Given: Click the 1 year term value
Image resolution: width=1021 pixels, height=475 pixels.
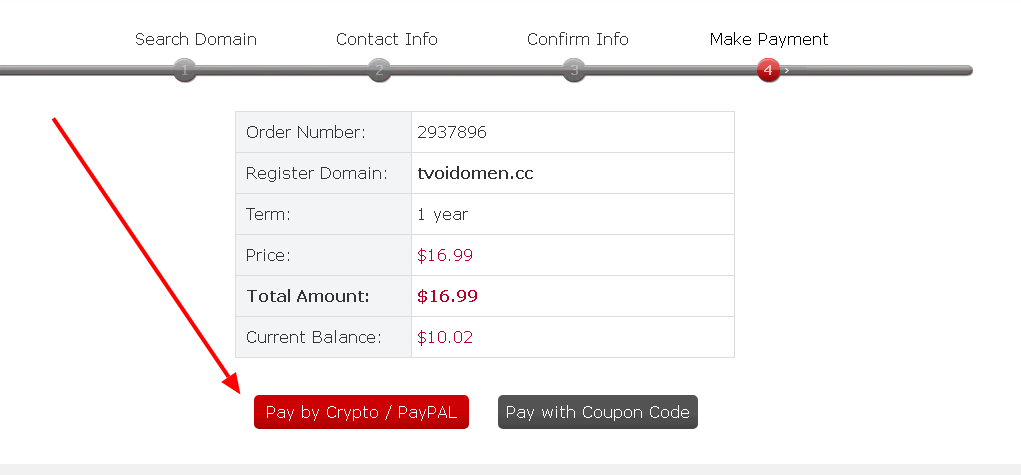Looking at the screenshot, I should tap(443, 214).
